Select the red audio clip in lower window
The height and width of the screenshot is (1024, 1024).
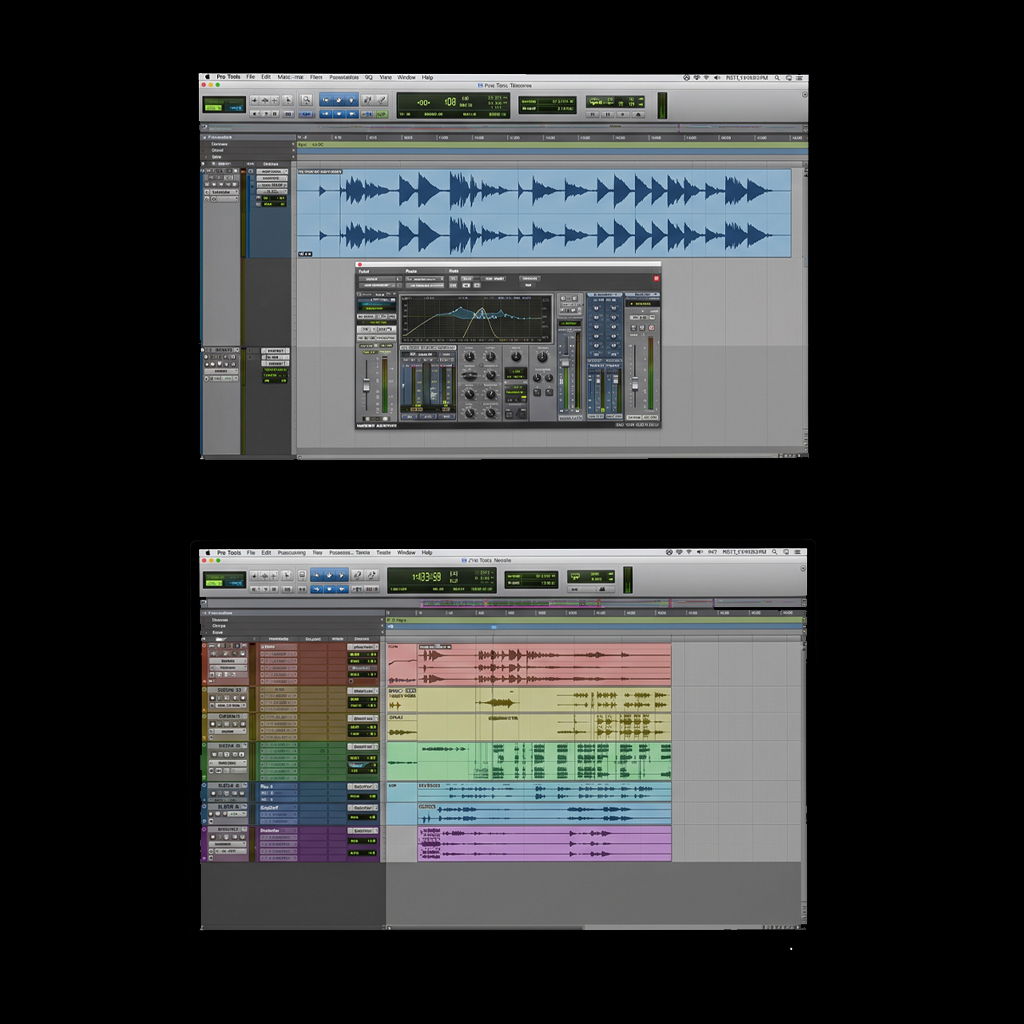[544, 664]
